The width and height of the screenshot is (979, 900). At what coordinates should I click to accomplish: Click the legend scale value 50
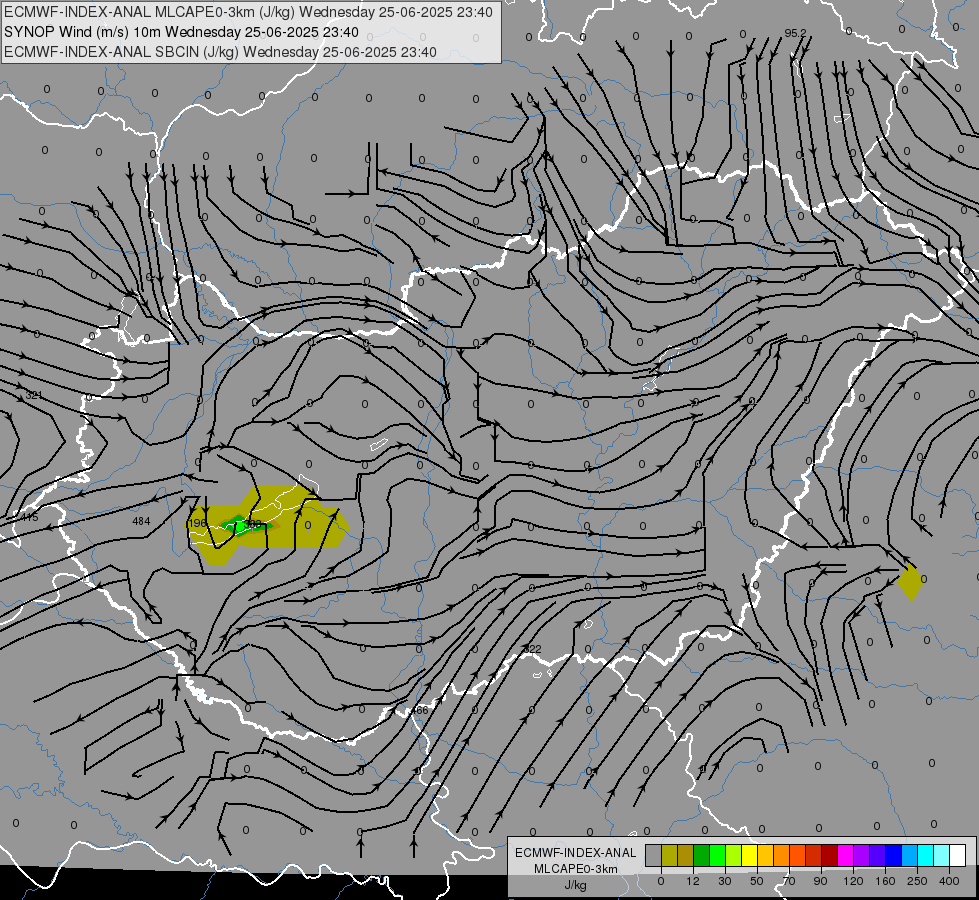(x=757, y=881)
